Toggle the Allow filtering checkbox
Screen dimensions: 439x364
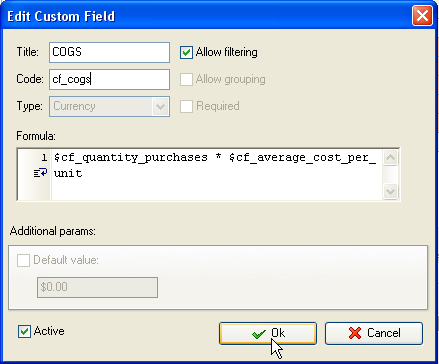(186, 52)
